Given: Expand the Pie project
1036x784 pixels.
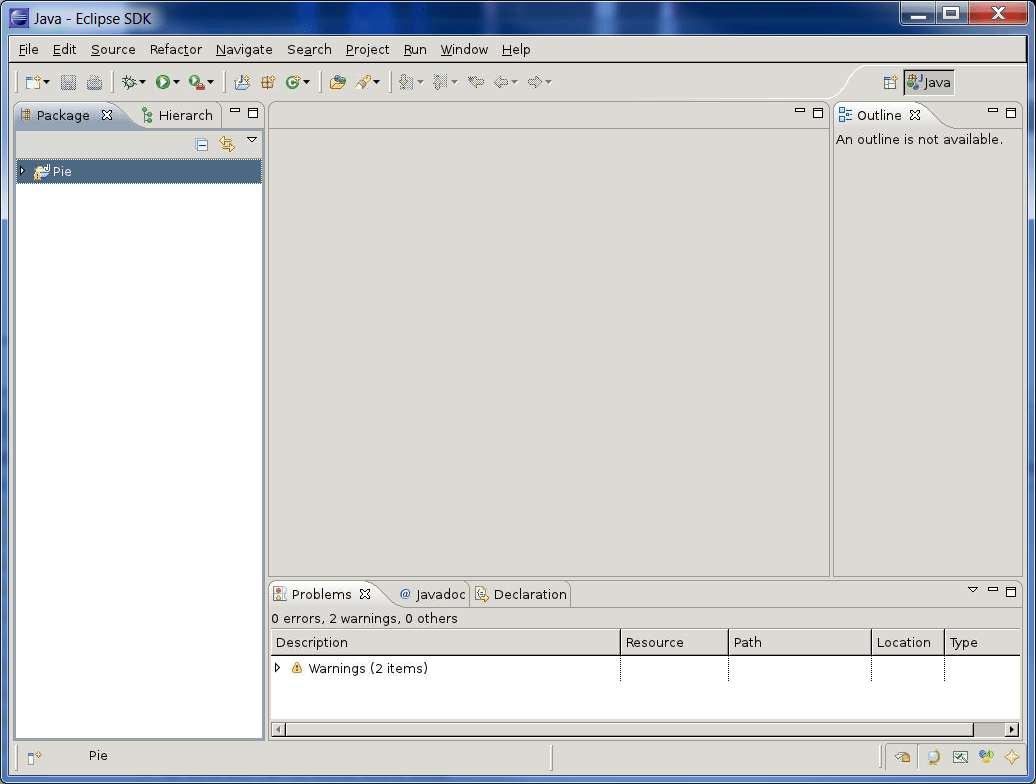Looking at the screenshot, I should click(22, 171).
